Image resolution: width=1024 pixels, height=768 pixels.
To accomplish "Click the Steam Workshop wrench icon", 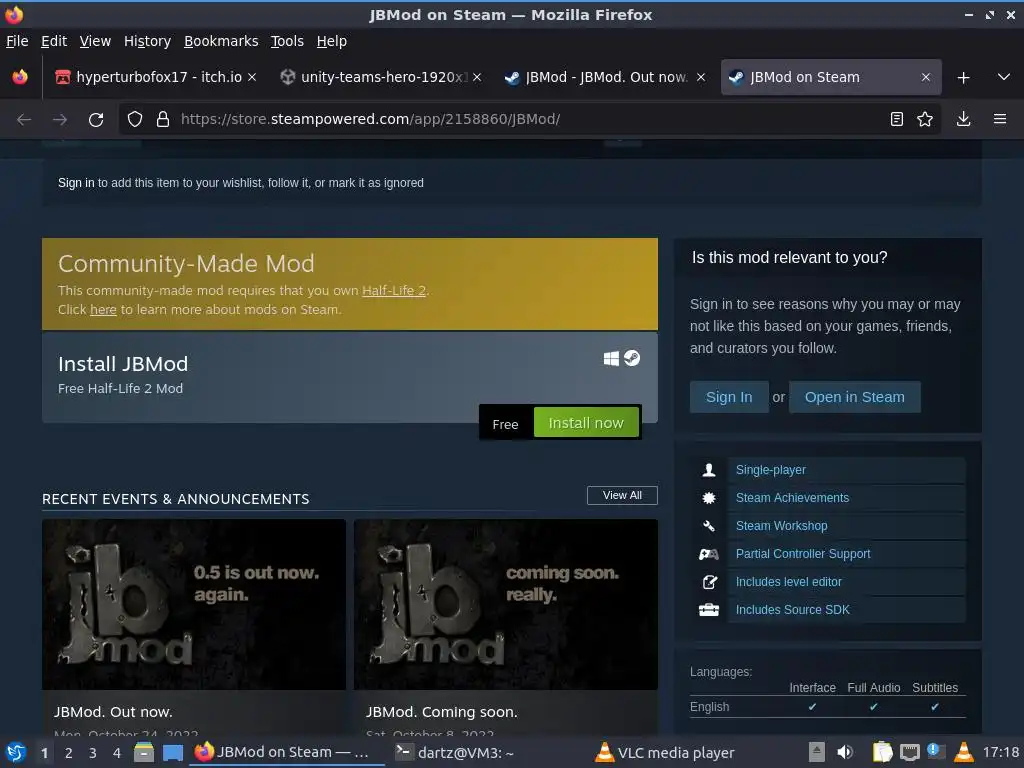I will click(x=709, y=526).
